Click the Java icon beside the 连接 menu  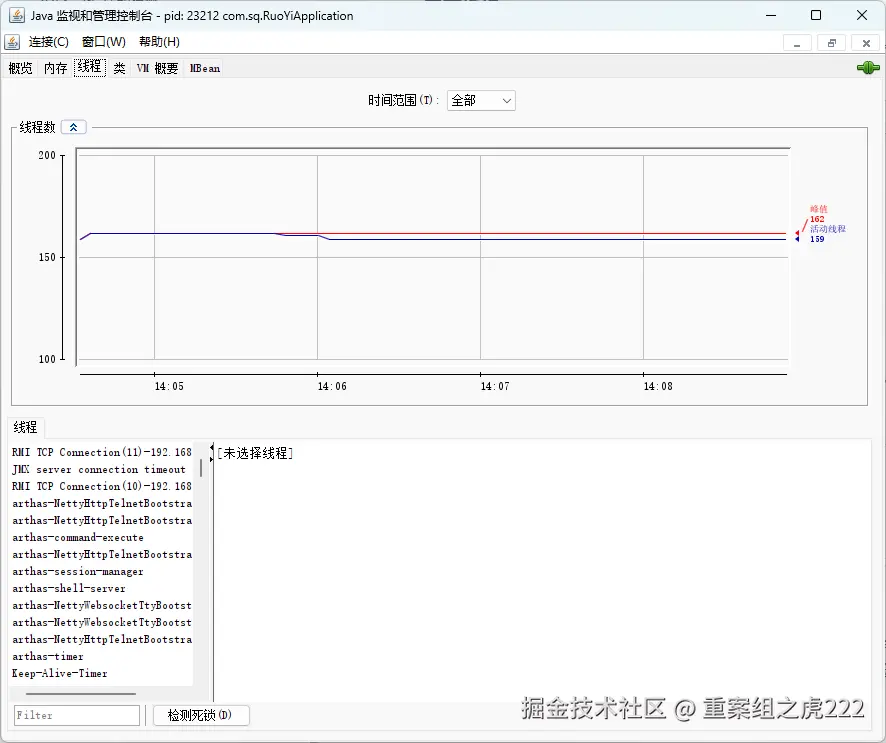12,42
